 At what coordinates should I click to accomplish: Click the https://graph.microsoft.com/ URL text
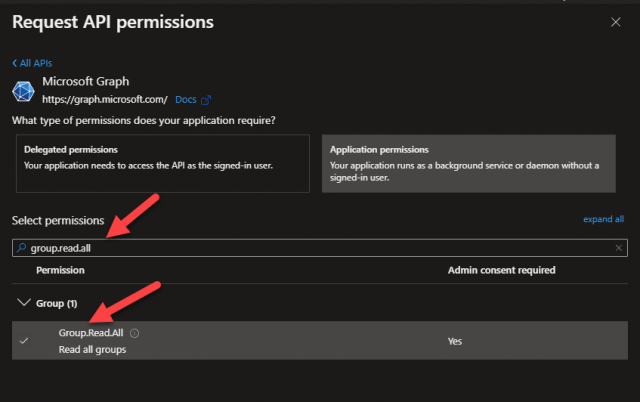tap(105, 100)
